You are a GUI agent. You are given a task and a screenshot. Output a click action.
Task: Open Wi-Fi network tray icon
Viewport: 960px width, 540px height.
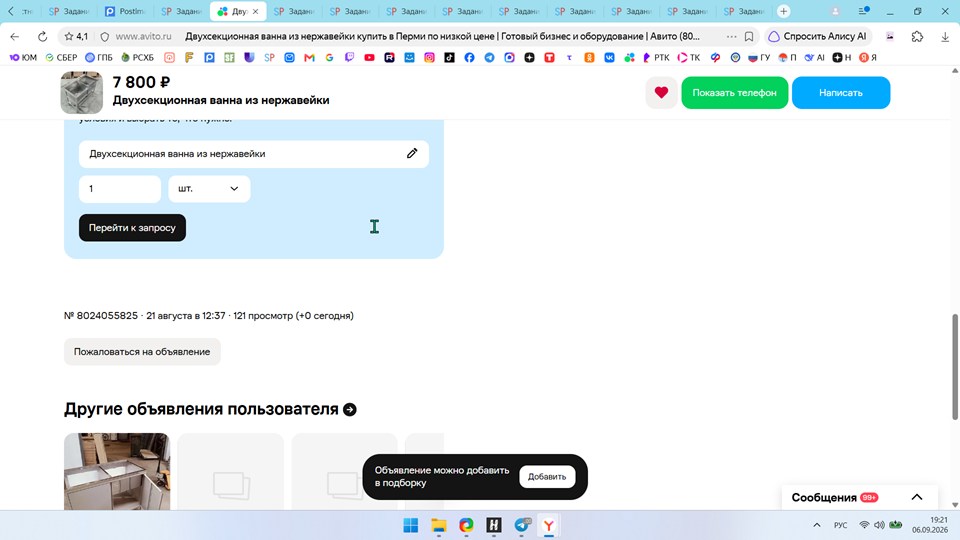pyautogui.click(x=864, y=525)
